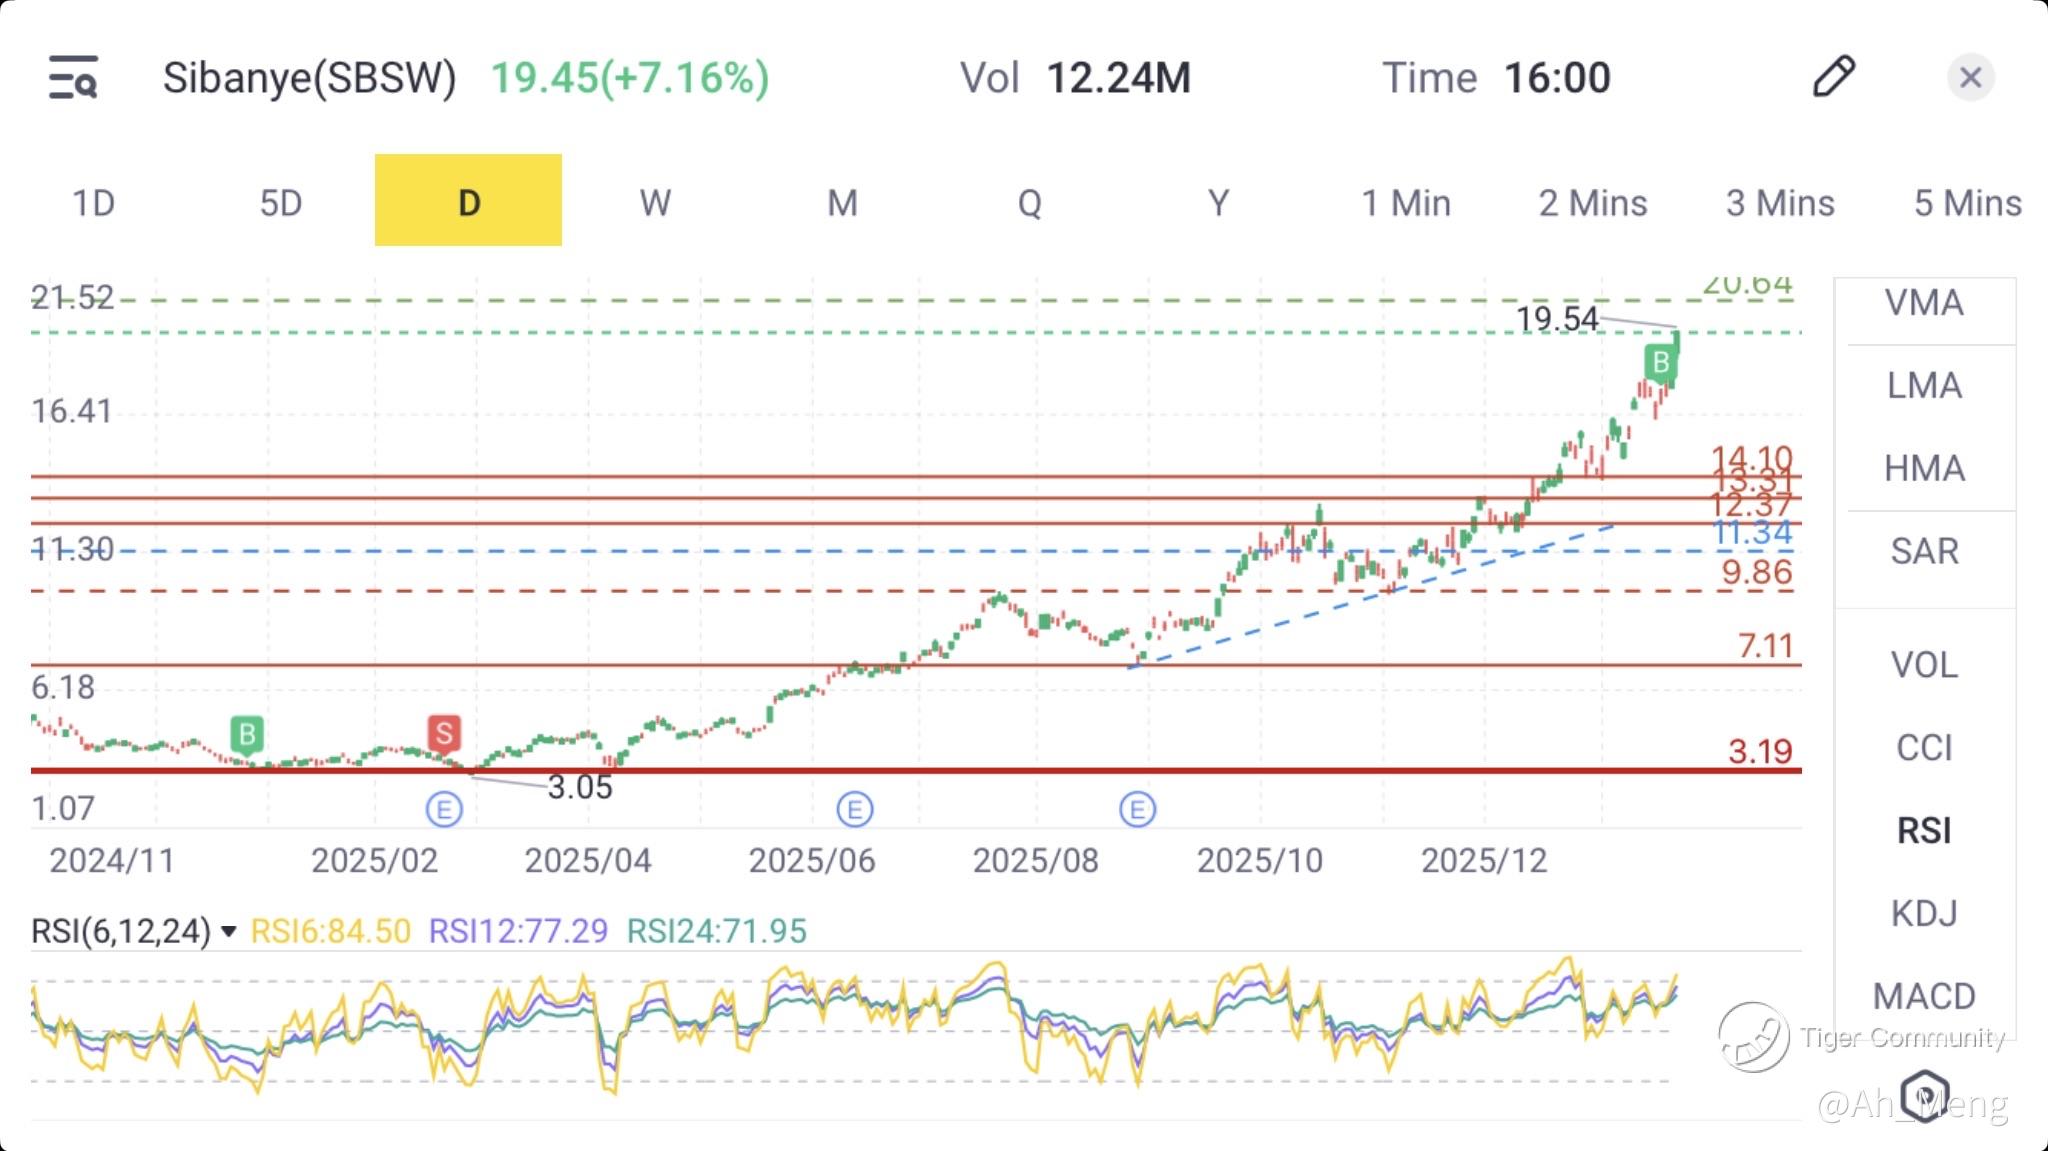
Task: Close the chart with X button
Action: click(x=1970, y=77)
